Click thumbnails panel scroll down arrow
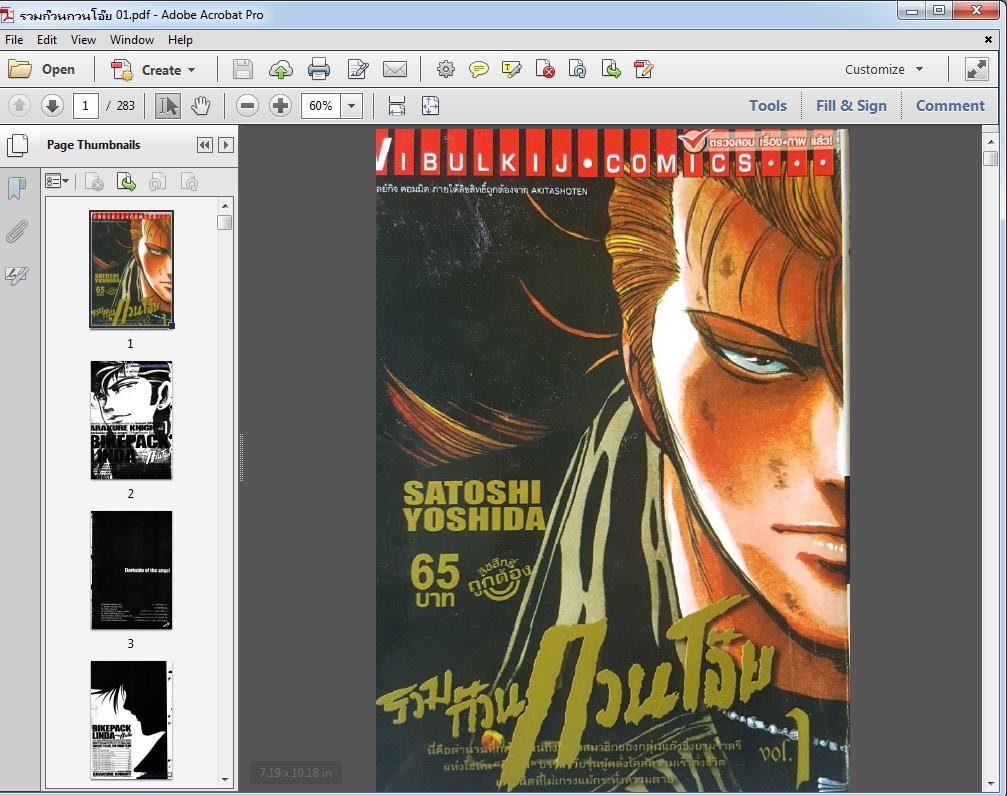Screen dimensions: 1007x796 pos(225,780)
